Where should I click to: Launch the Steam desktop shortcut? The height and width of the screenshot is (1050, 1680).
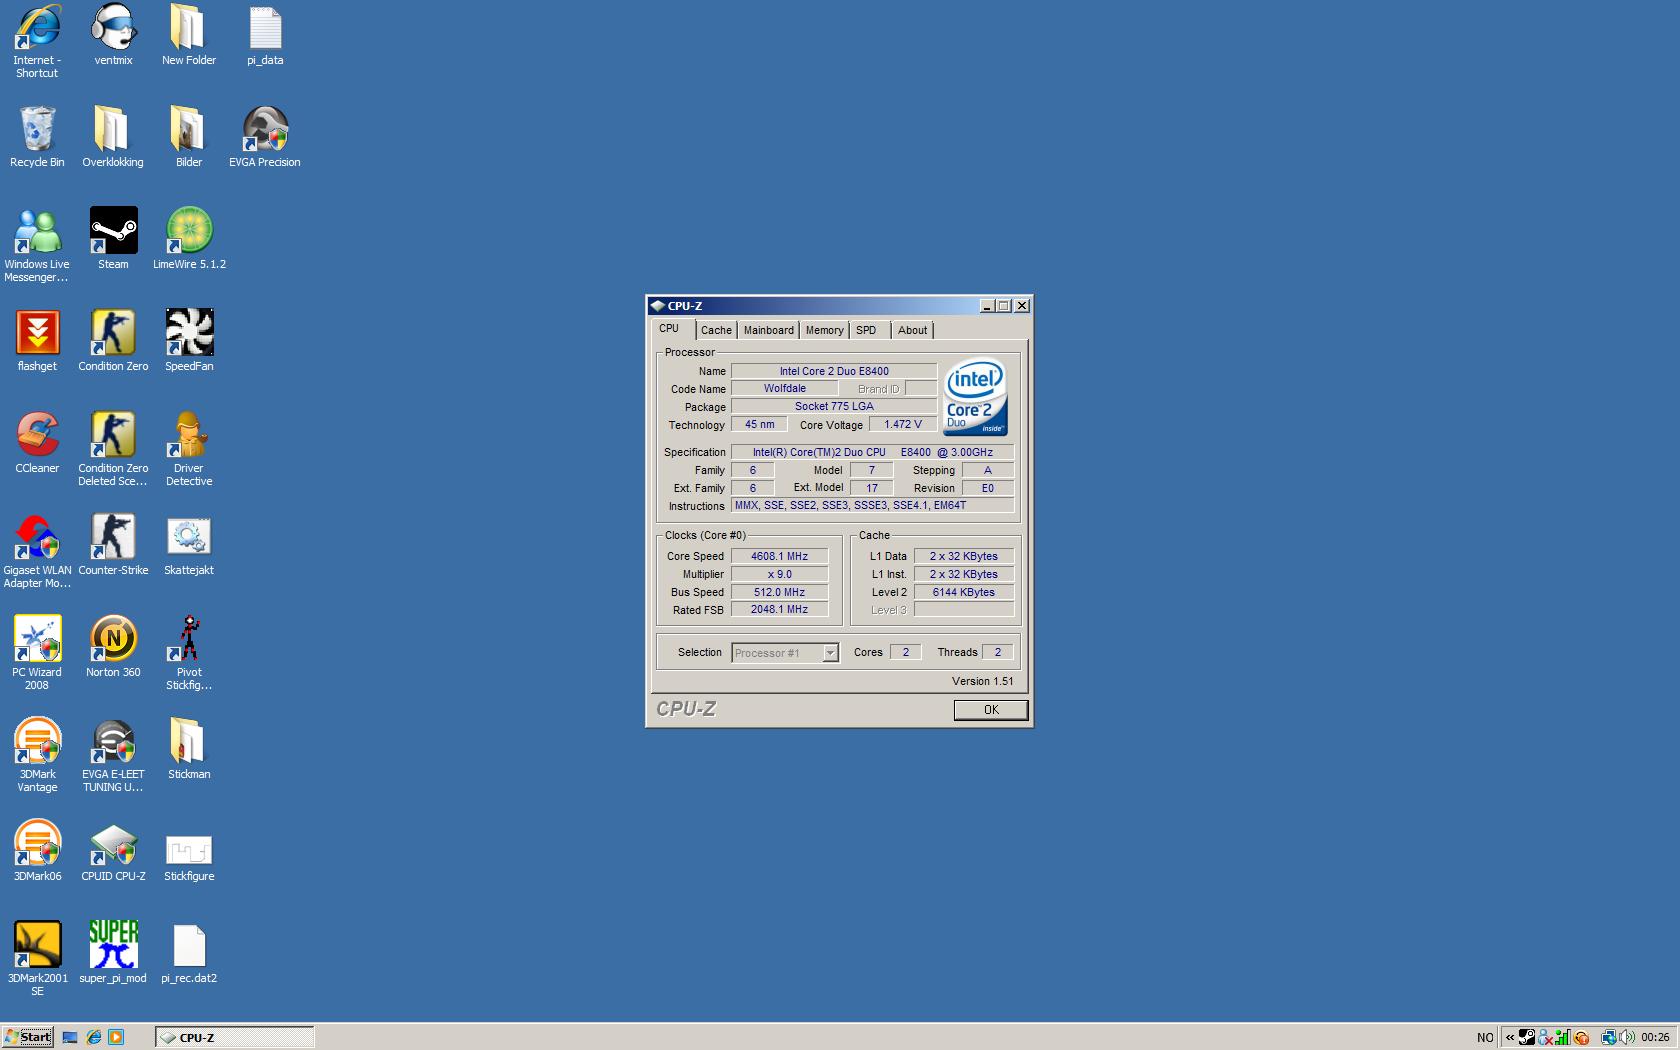click(x=113, y=239)
